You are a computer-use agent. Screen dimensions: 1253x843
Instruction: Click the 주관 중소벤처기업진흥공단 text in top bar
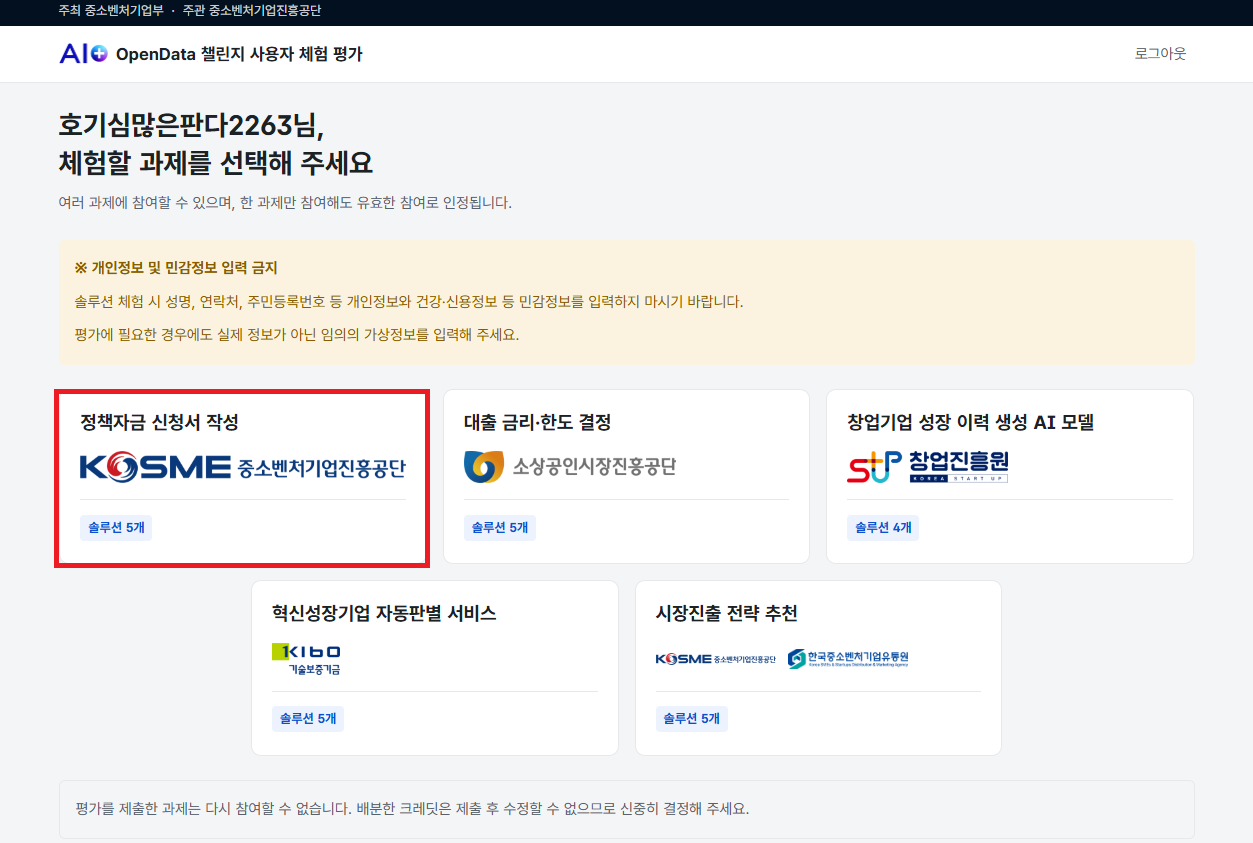coord(252,10)
